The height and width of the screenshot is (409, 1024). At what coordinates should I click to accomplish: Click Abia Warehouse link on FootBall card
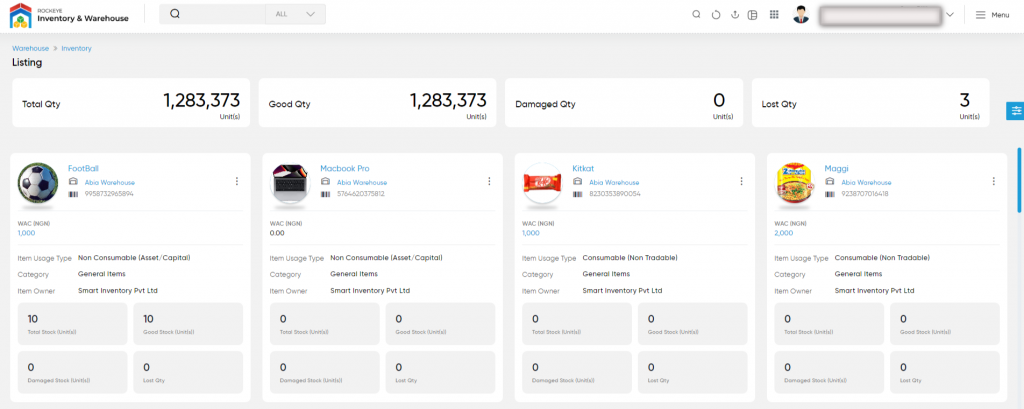(x=110, y=183)
